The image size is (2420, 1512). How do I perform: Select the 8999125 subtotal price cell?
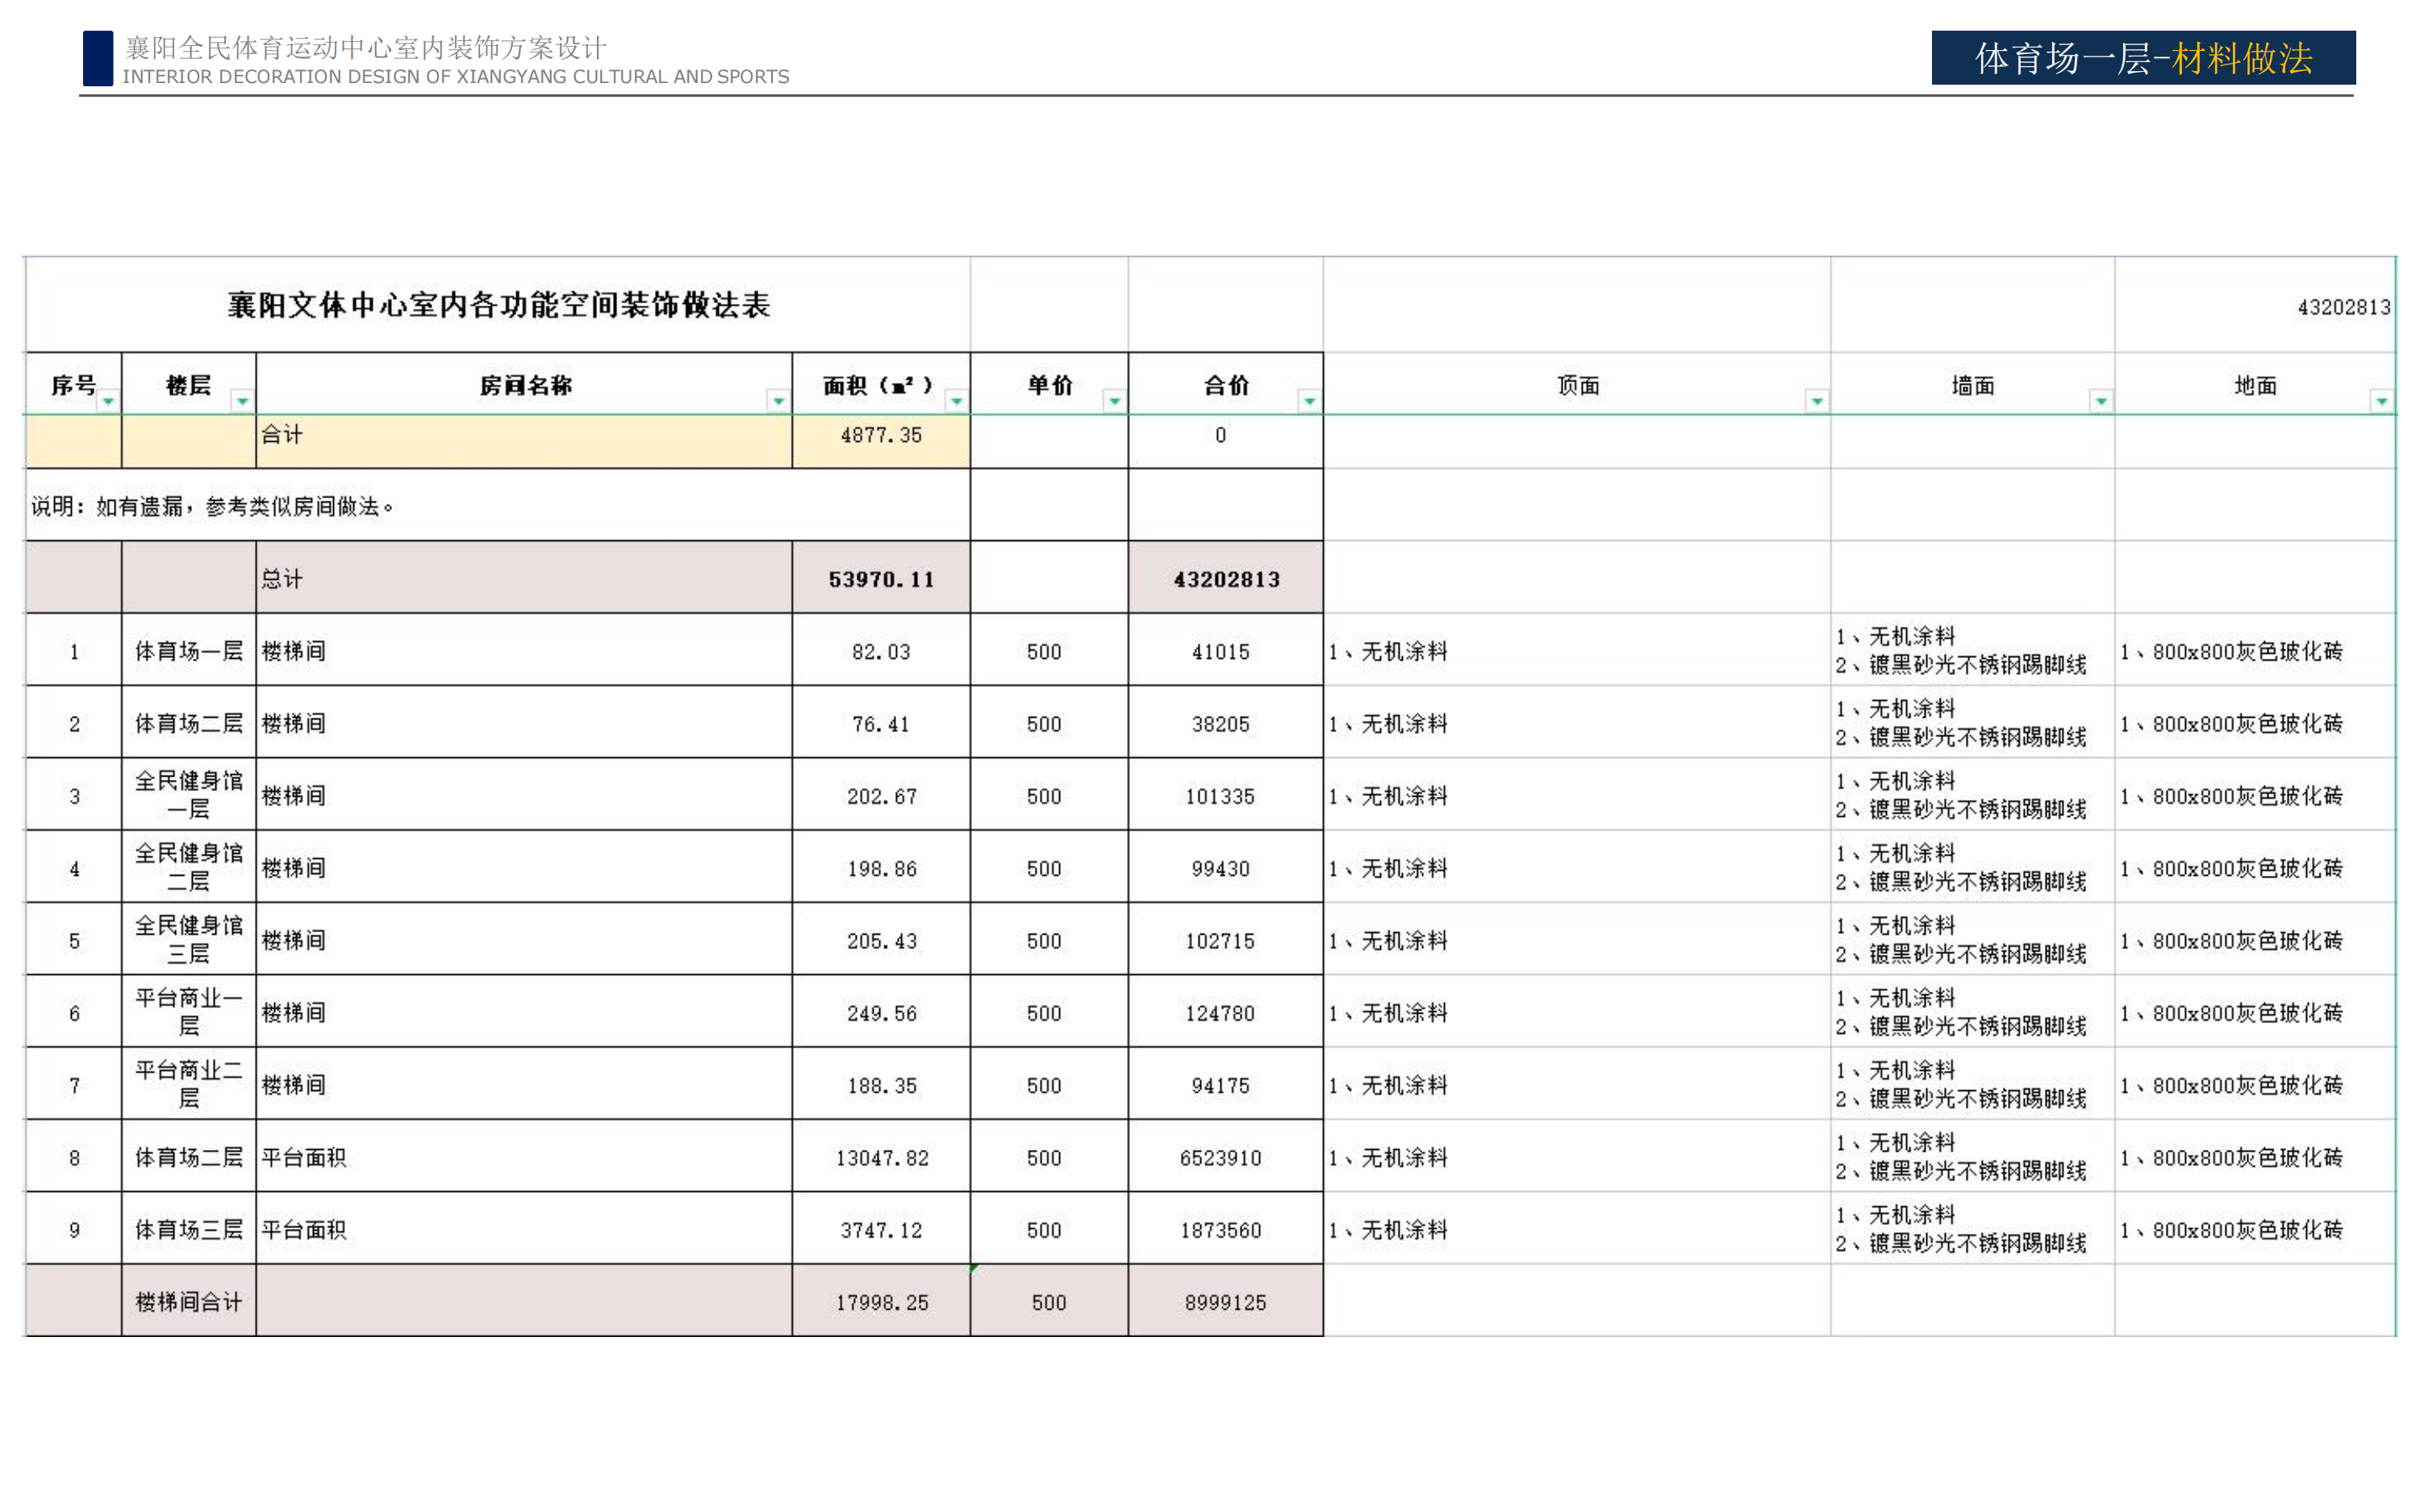pyautogui.click(x=1225, y=1302)
